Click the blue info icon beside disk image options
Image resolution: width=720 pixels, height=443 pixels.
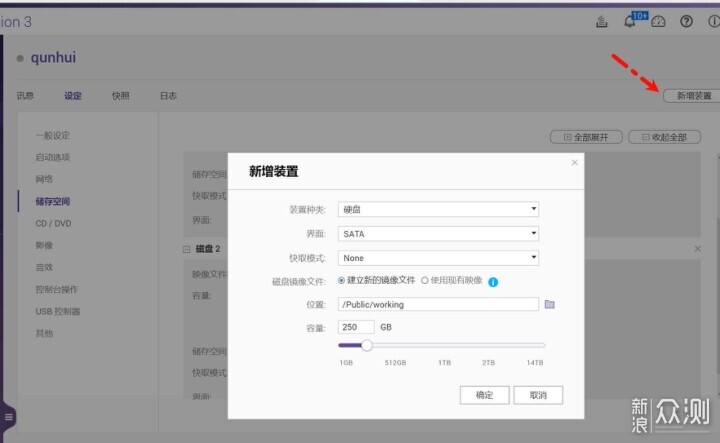(x=493, y=282)
